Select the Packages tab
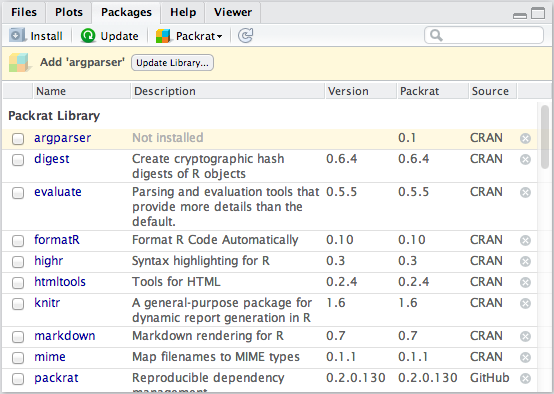 click(126, 12)
